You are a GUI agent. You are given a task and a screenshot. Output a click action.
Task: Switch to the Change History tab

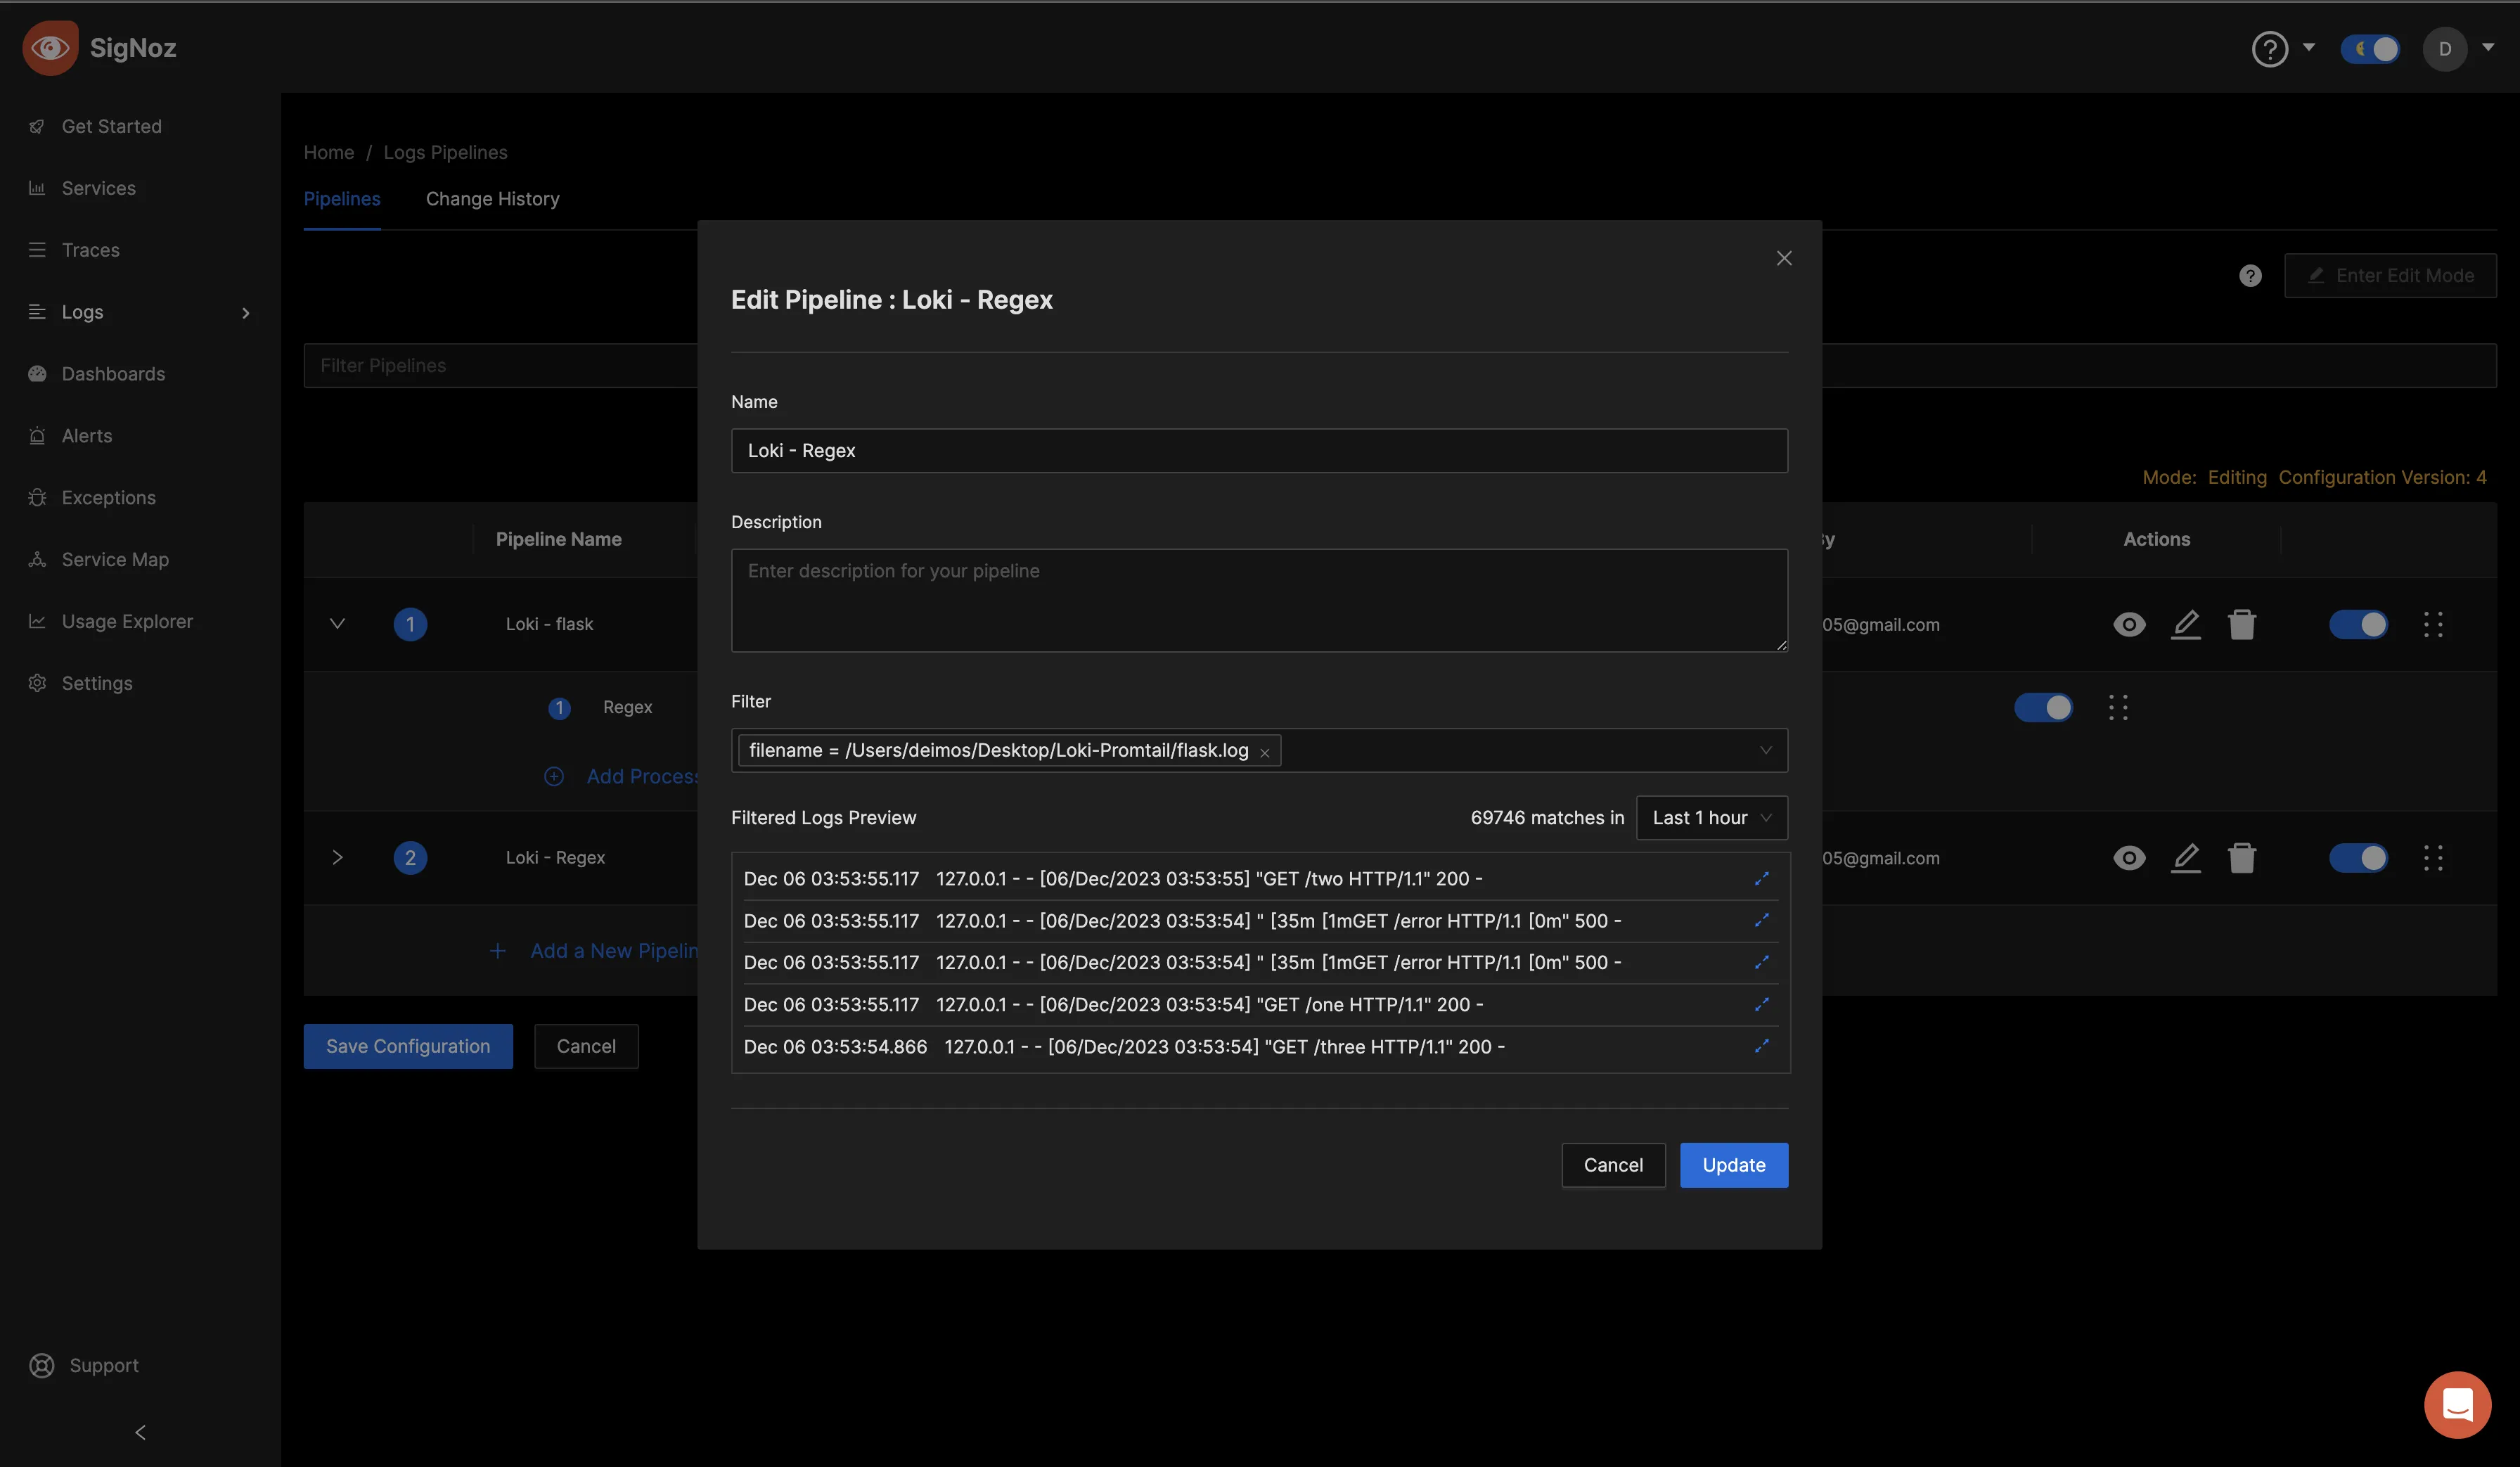tap(492, 198)
